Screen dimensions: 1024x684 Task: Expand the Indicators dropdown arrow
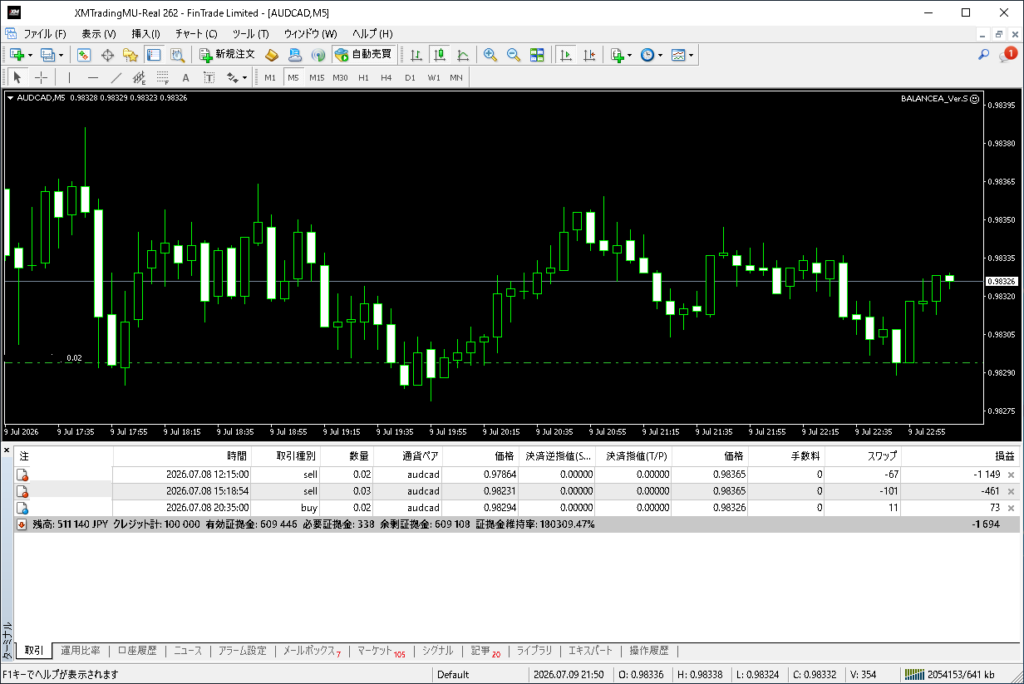tap(630, 56)
